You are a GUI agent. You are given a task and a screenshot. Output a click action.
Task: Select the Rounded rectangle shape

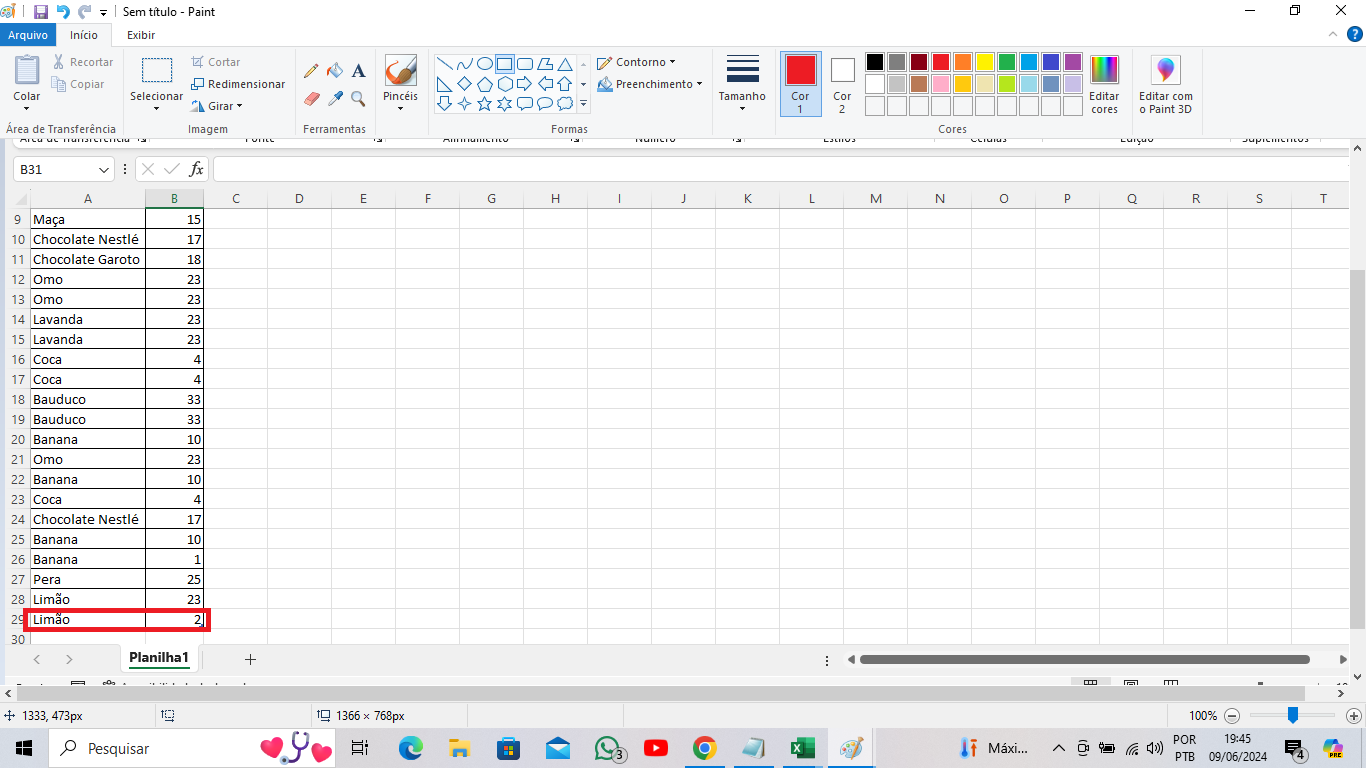tap(525, 64)
